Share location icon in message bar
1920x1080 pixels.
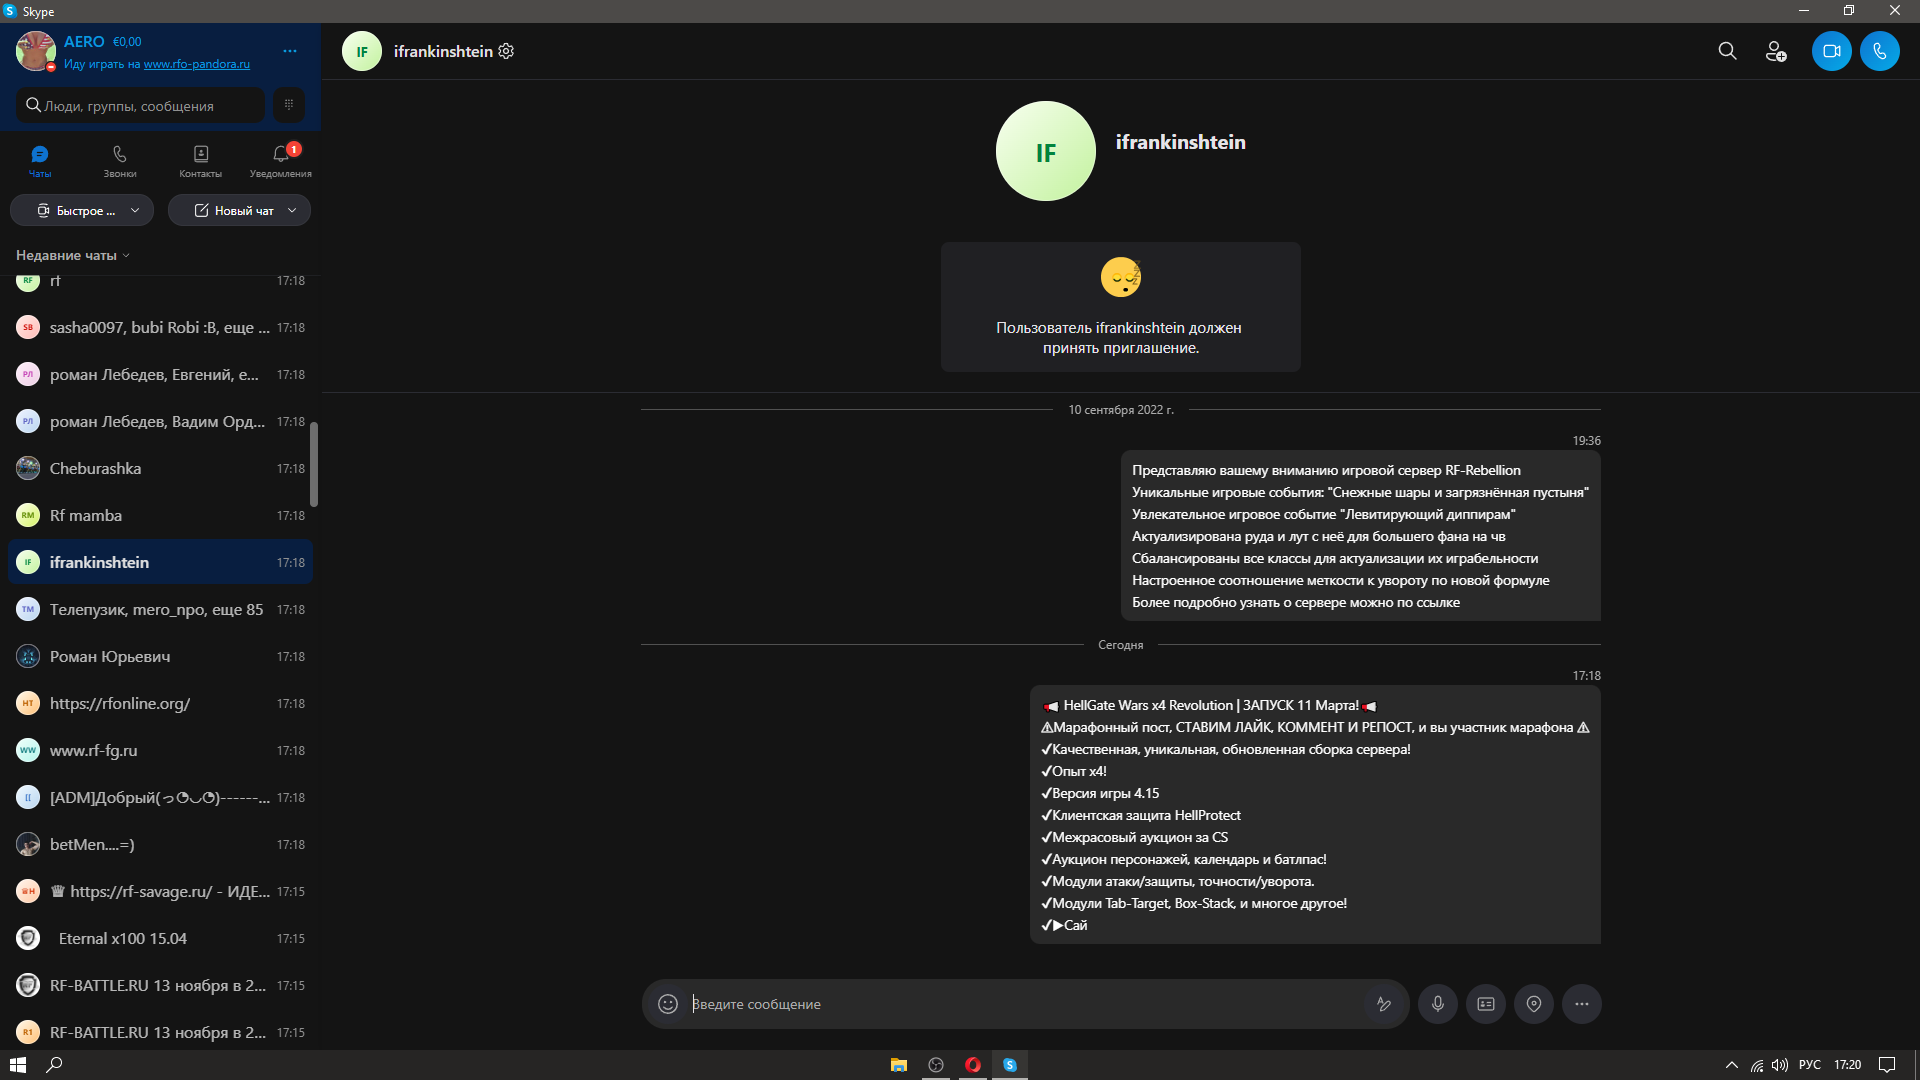(x=1533, y=1004)
